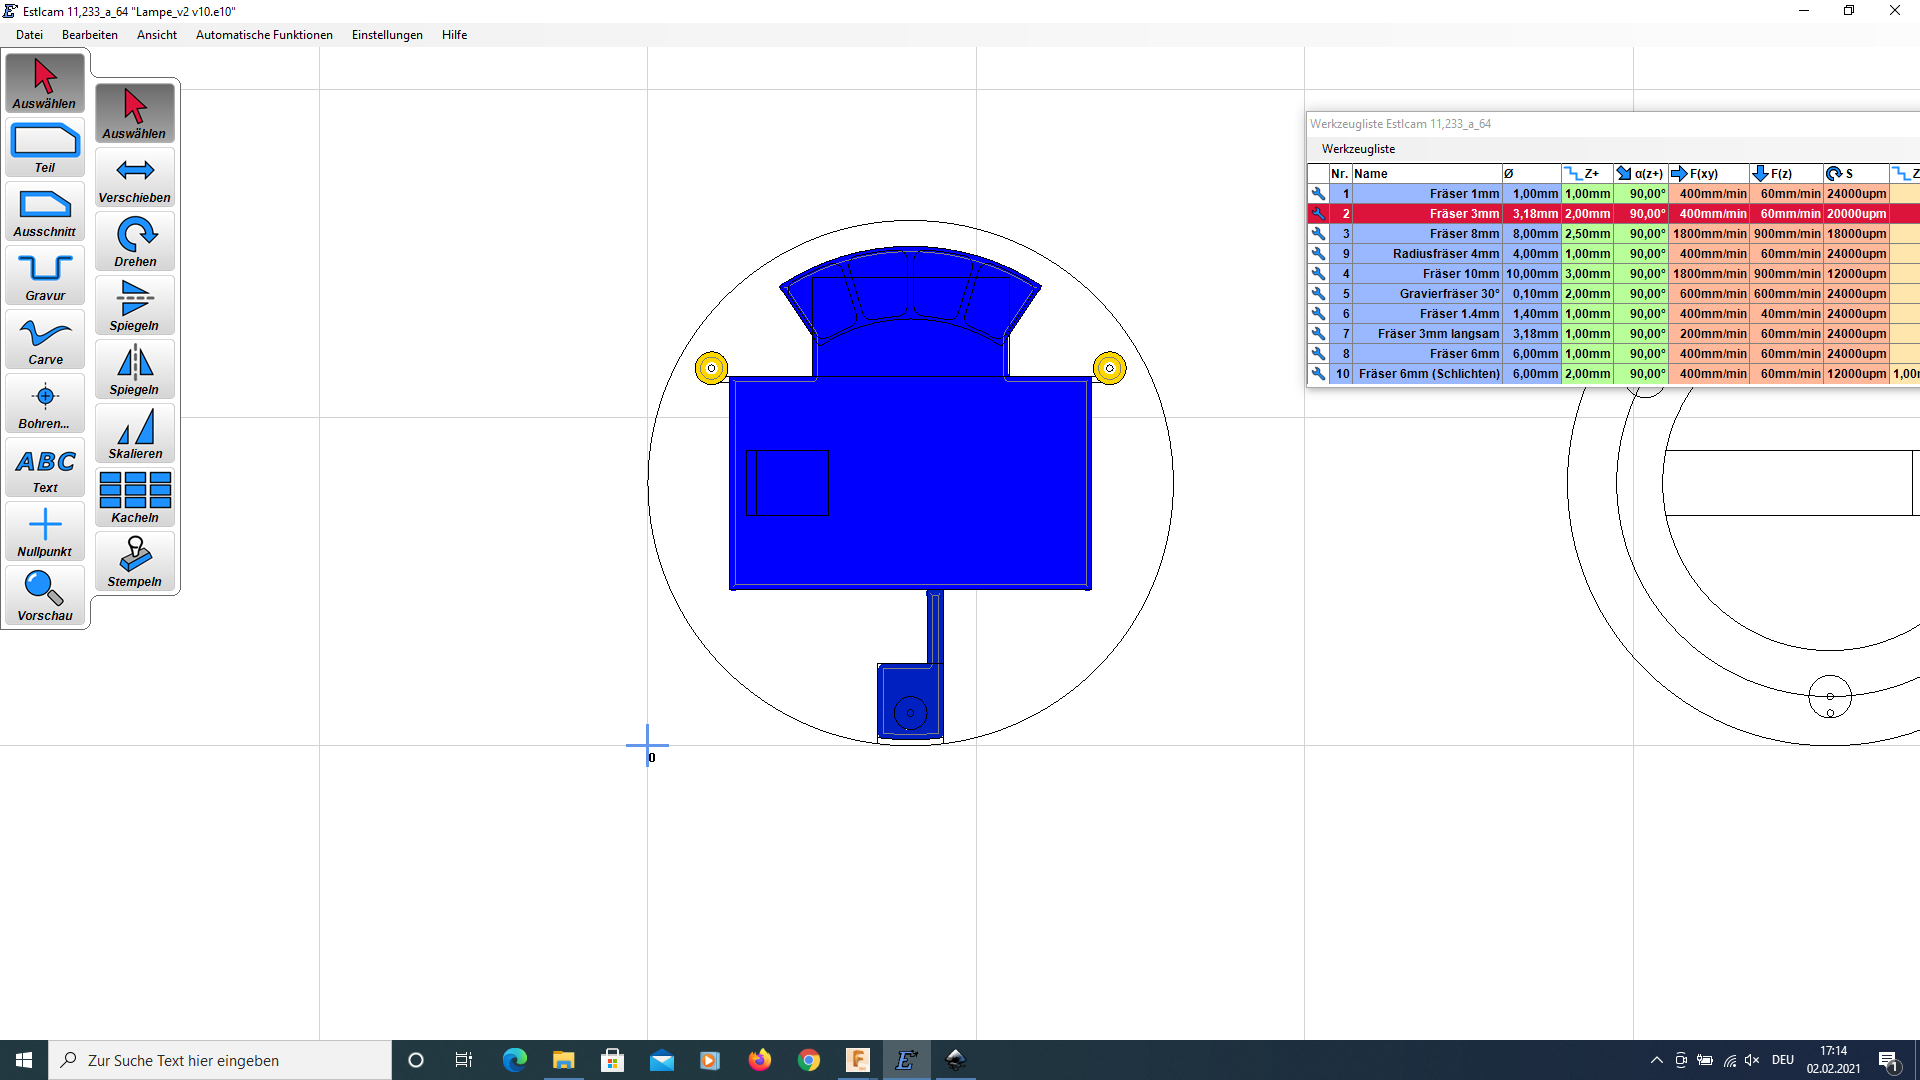Activate the Gravur engraving tool
The height and width of the screenshot is (1080, 1920).
click(45, 276)
